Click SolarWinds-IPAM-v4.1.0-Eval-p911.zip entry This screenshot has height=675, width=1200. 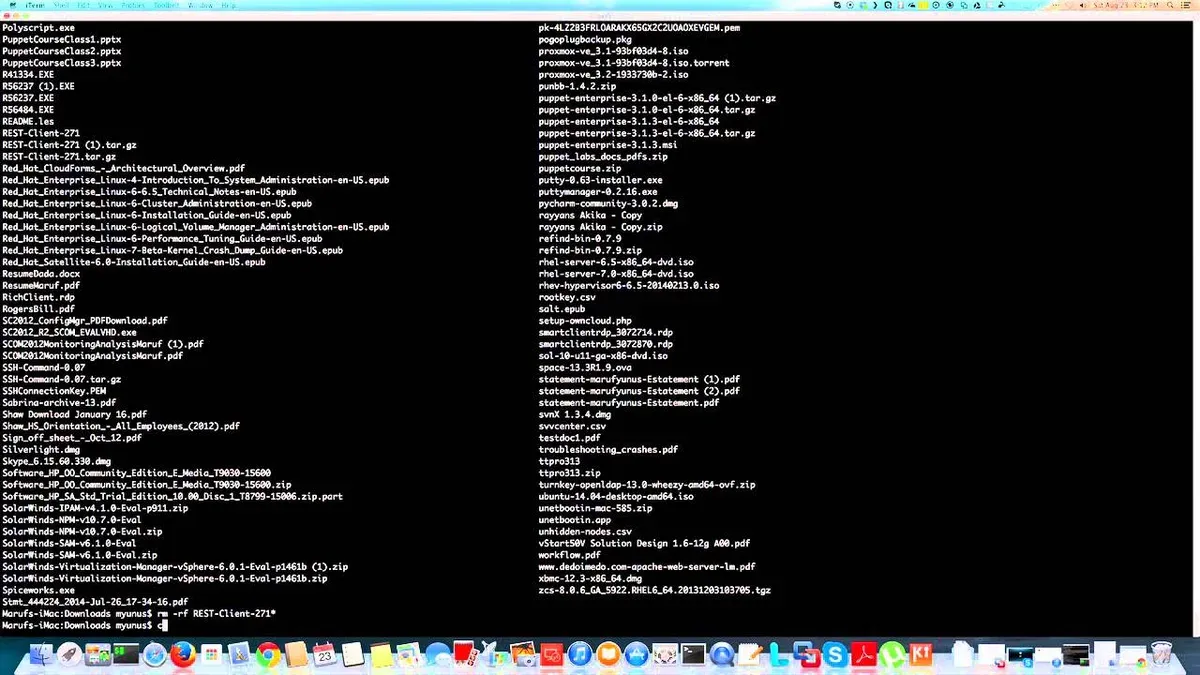[95, 509]
